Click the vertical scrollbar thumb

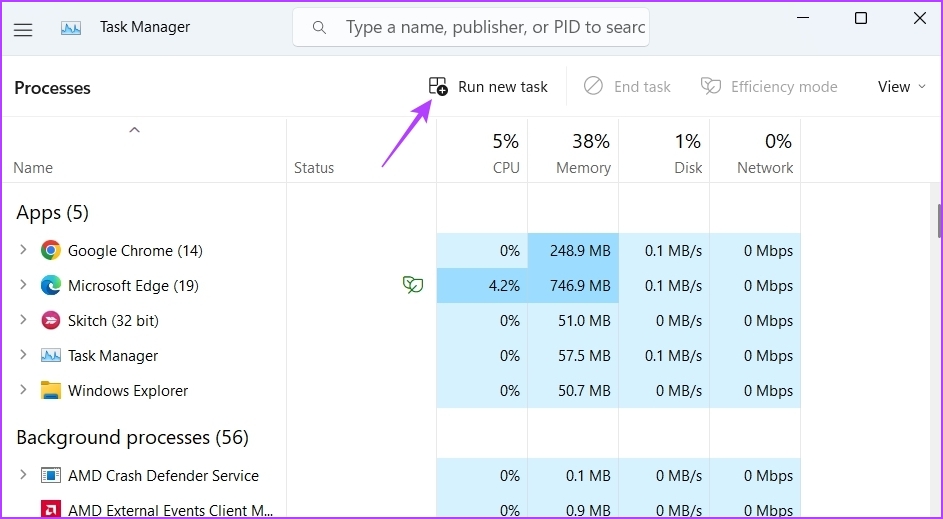939,221
